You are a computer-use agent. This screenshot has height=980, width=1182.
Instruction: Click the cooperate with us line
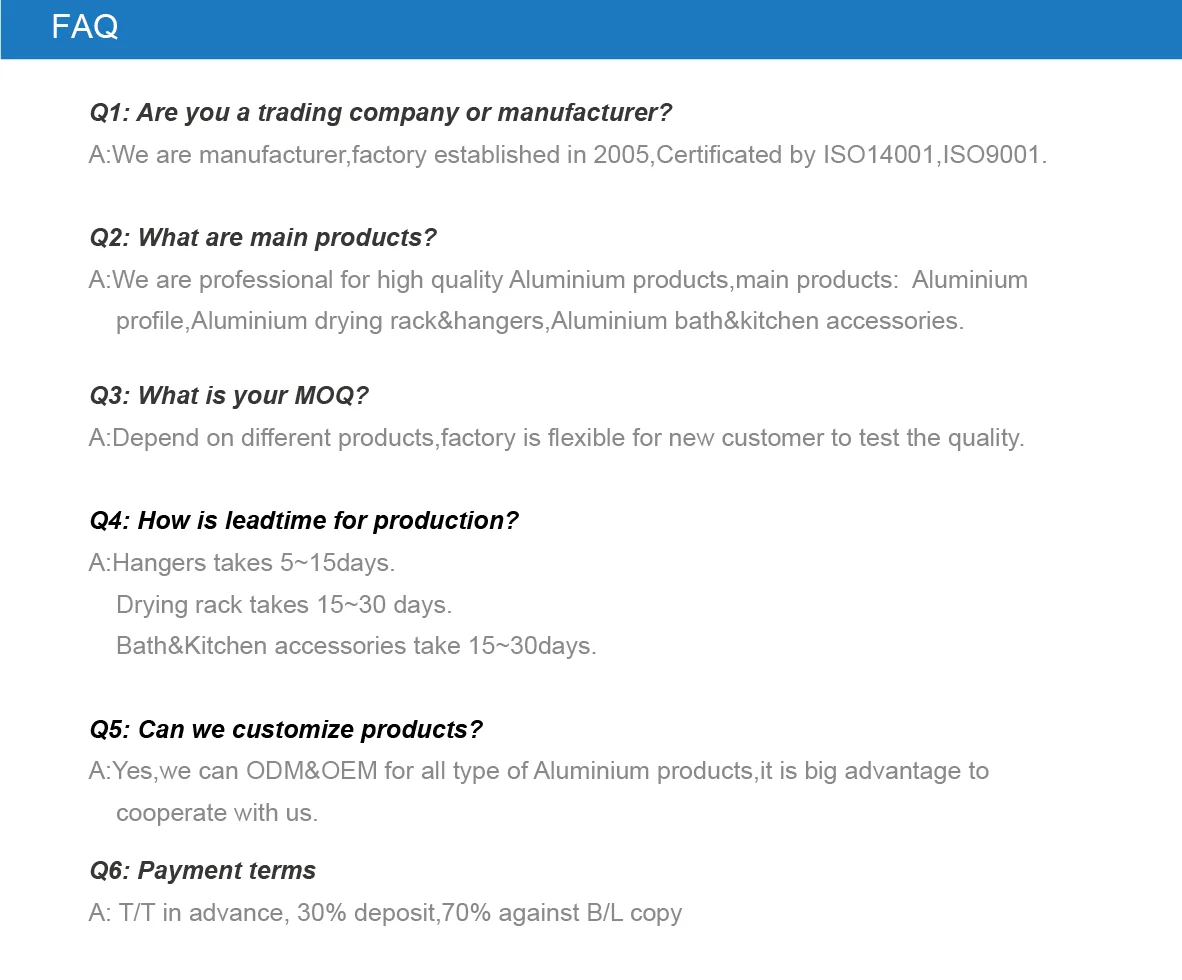[217, 813]
